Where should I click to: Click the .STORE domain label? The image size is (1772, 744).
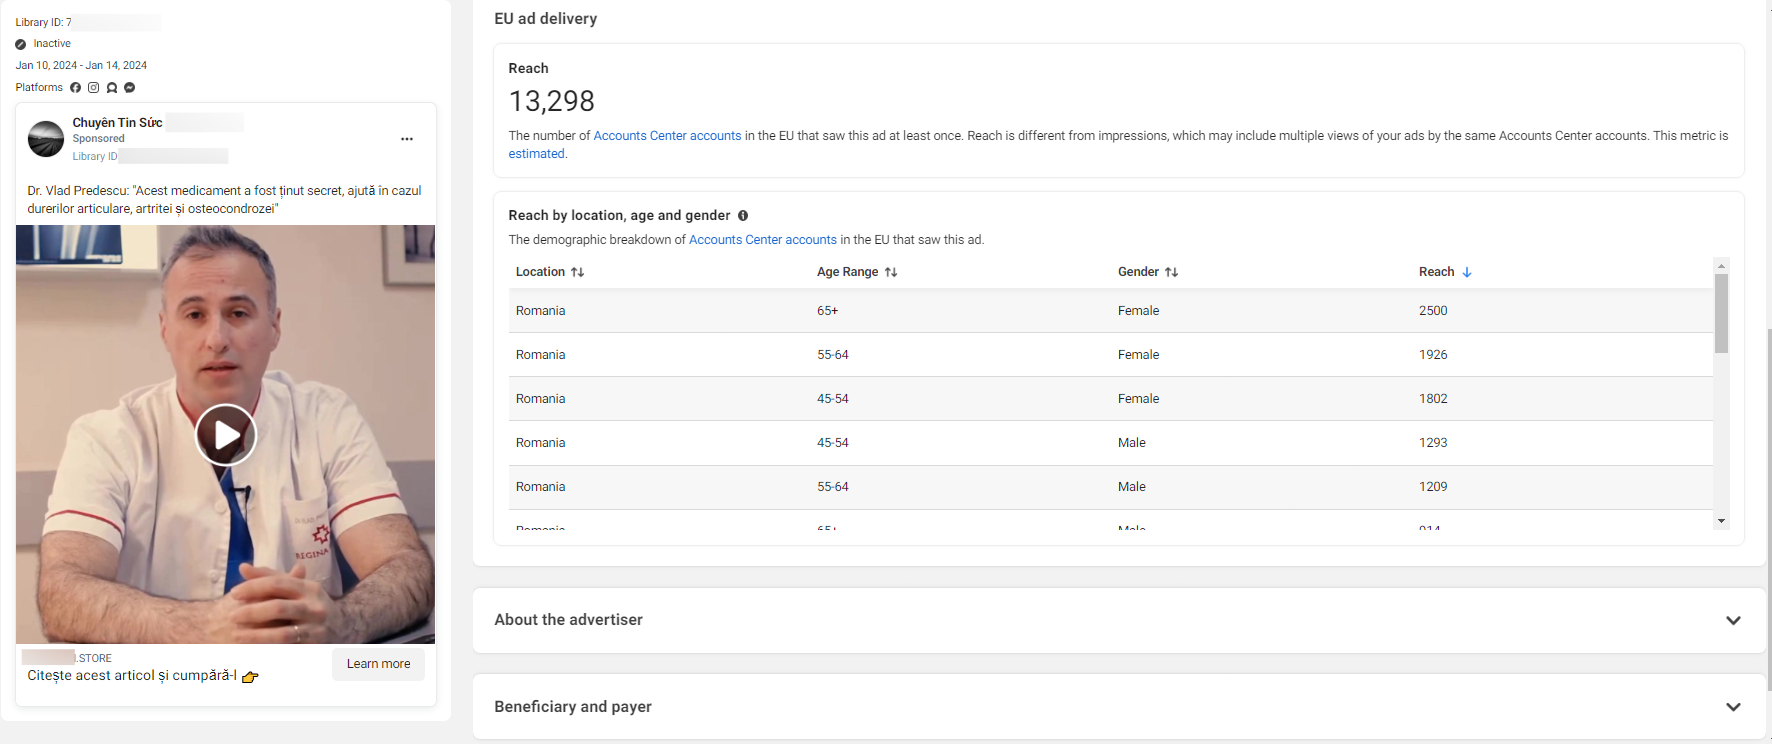pos(94,659)
